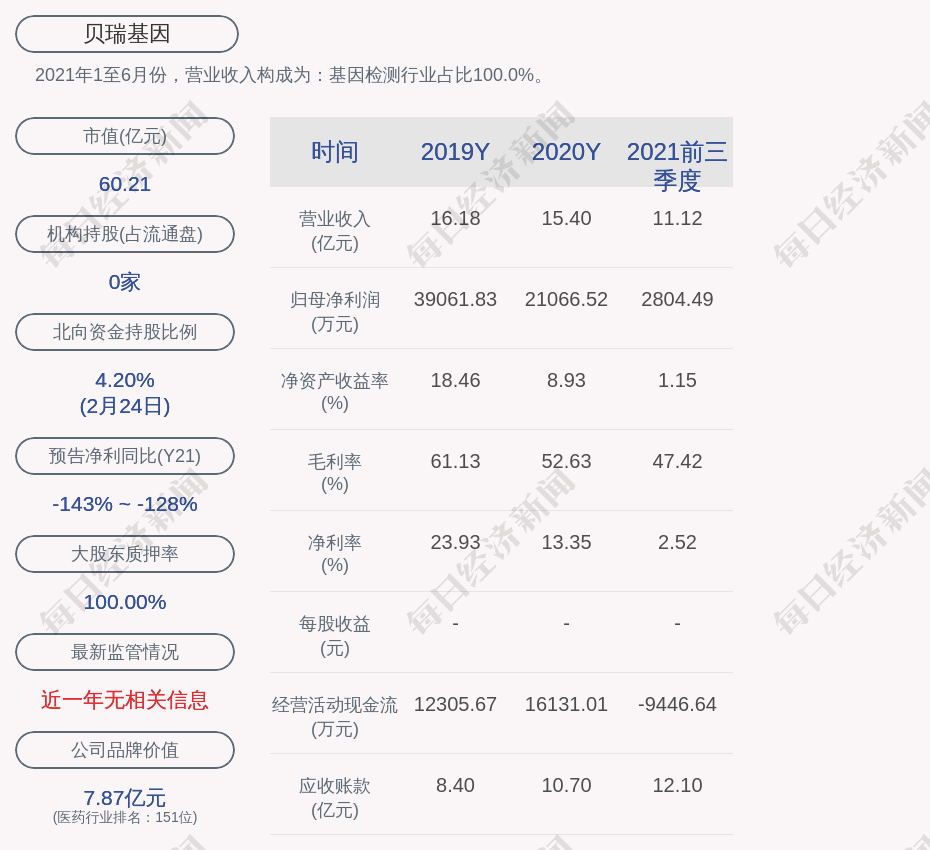Click ROE value 1.15
Screen dimensions: 930x850
[x=677, y=380]
